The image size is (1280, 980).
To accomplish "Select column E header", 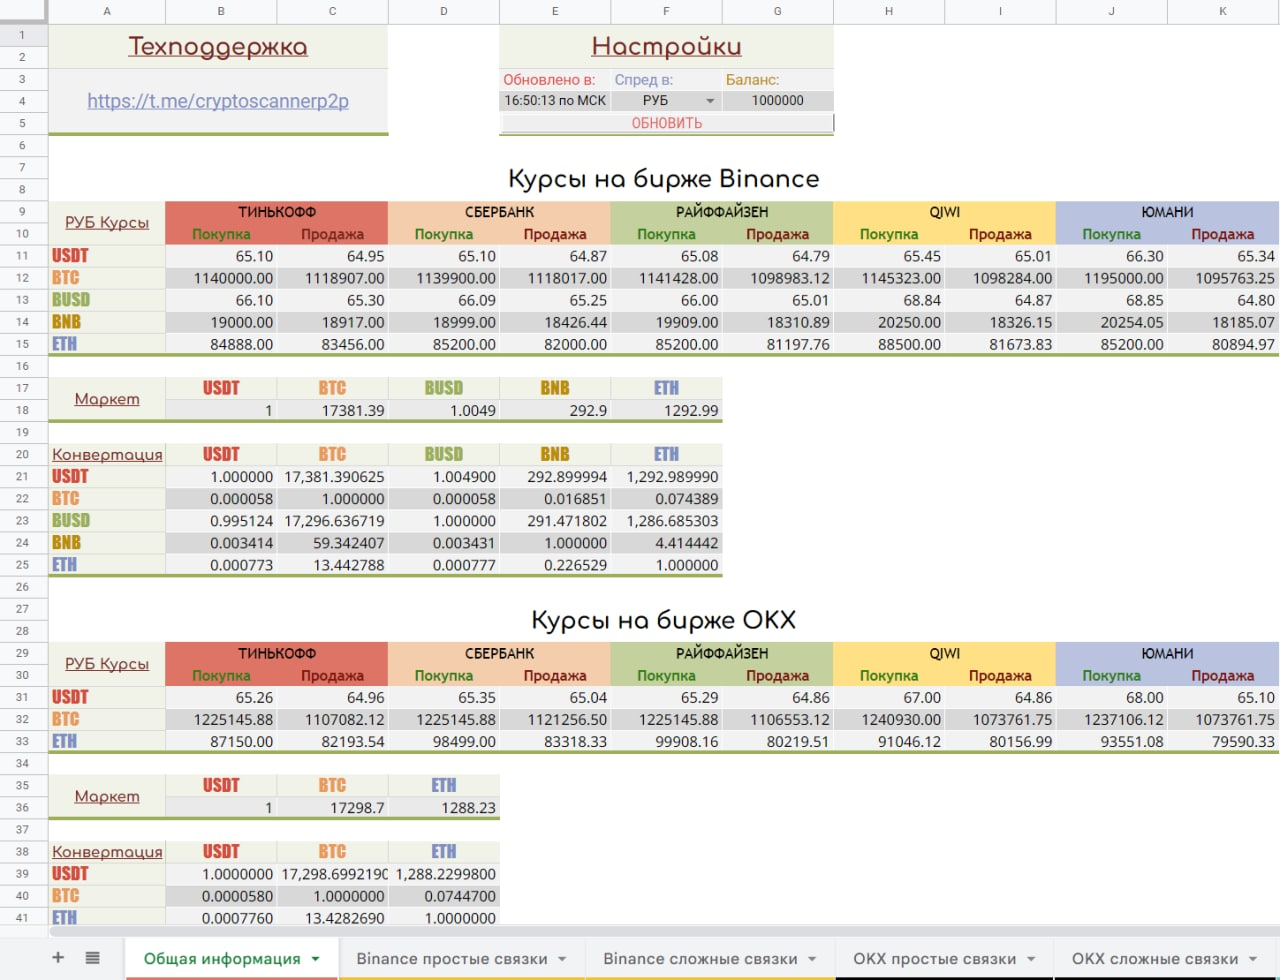I will (x=554, y=10).
